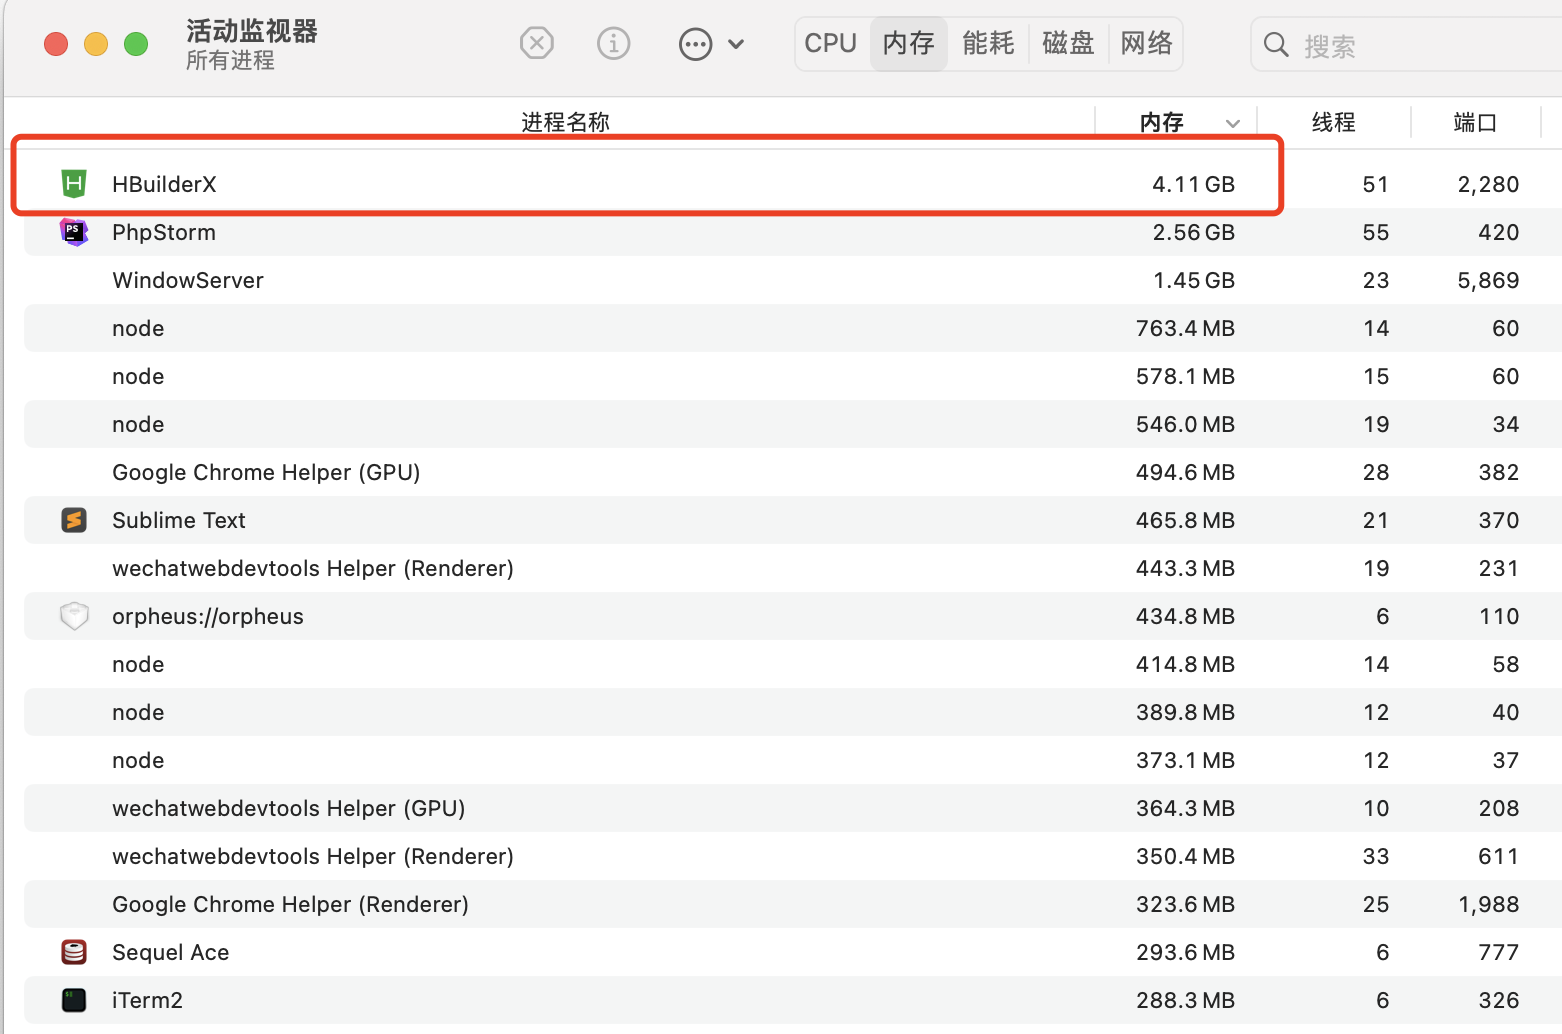Screen dimensions: 1562x1034
Task: Select the HBuilderX process row
Action: pyautogui.click(x=793, y=184)
